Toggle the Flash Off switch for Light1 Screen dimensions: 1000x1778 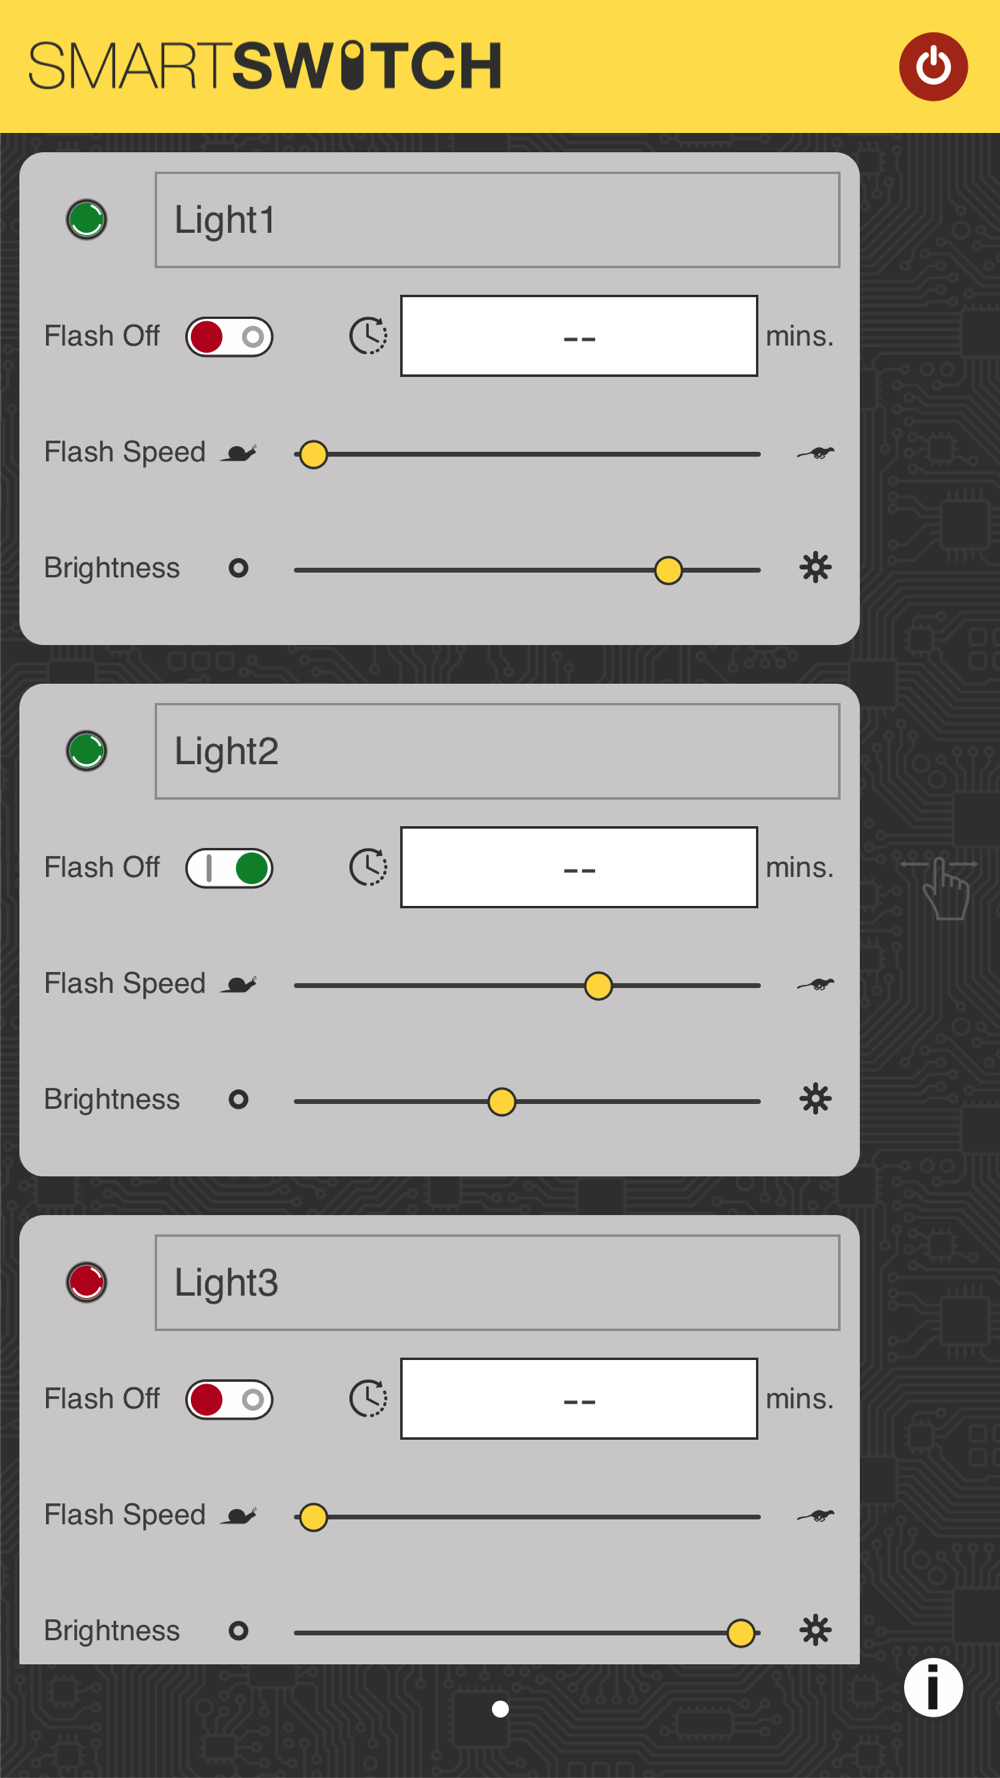coord(229,337)
